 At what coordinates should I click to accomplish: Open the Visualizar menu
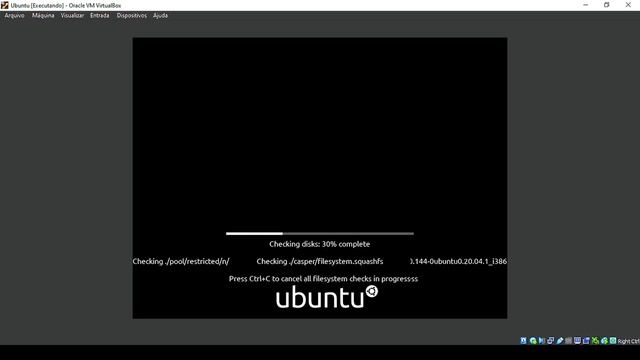[72, 16]
